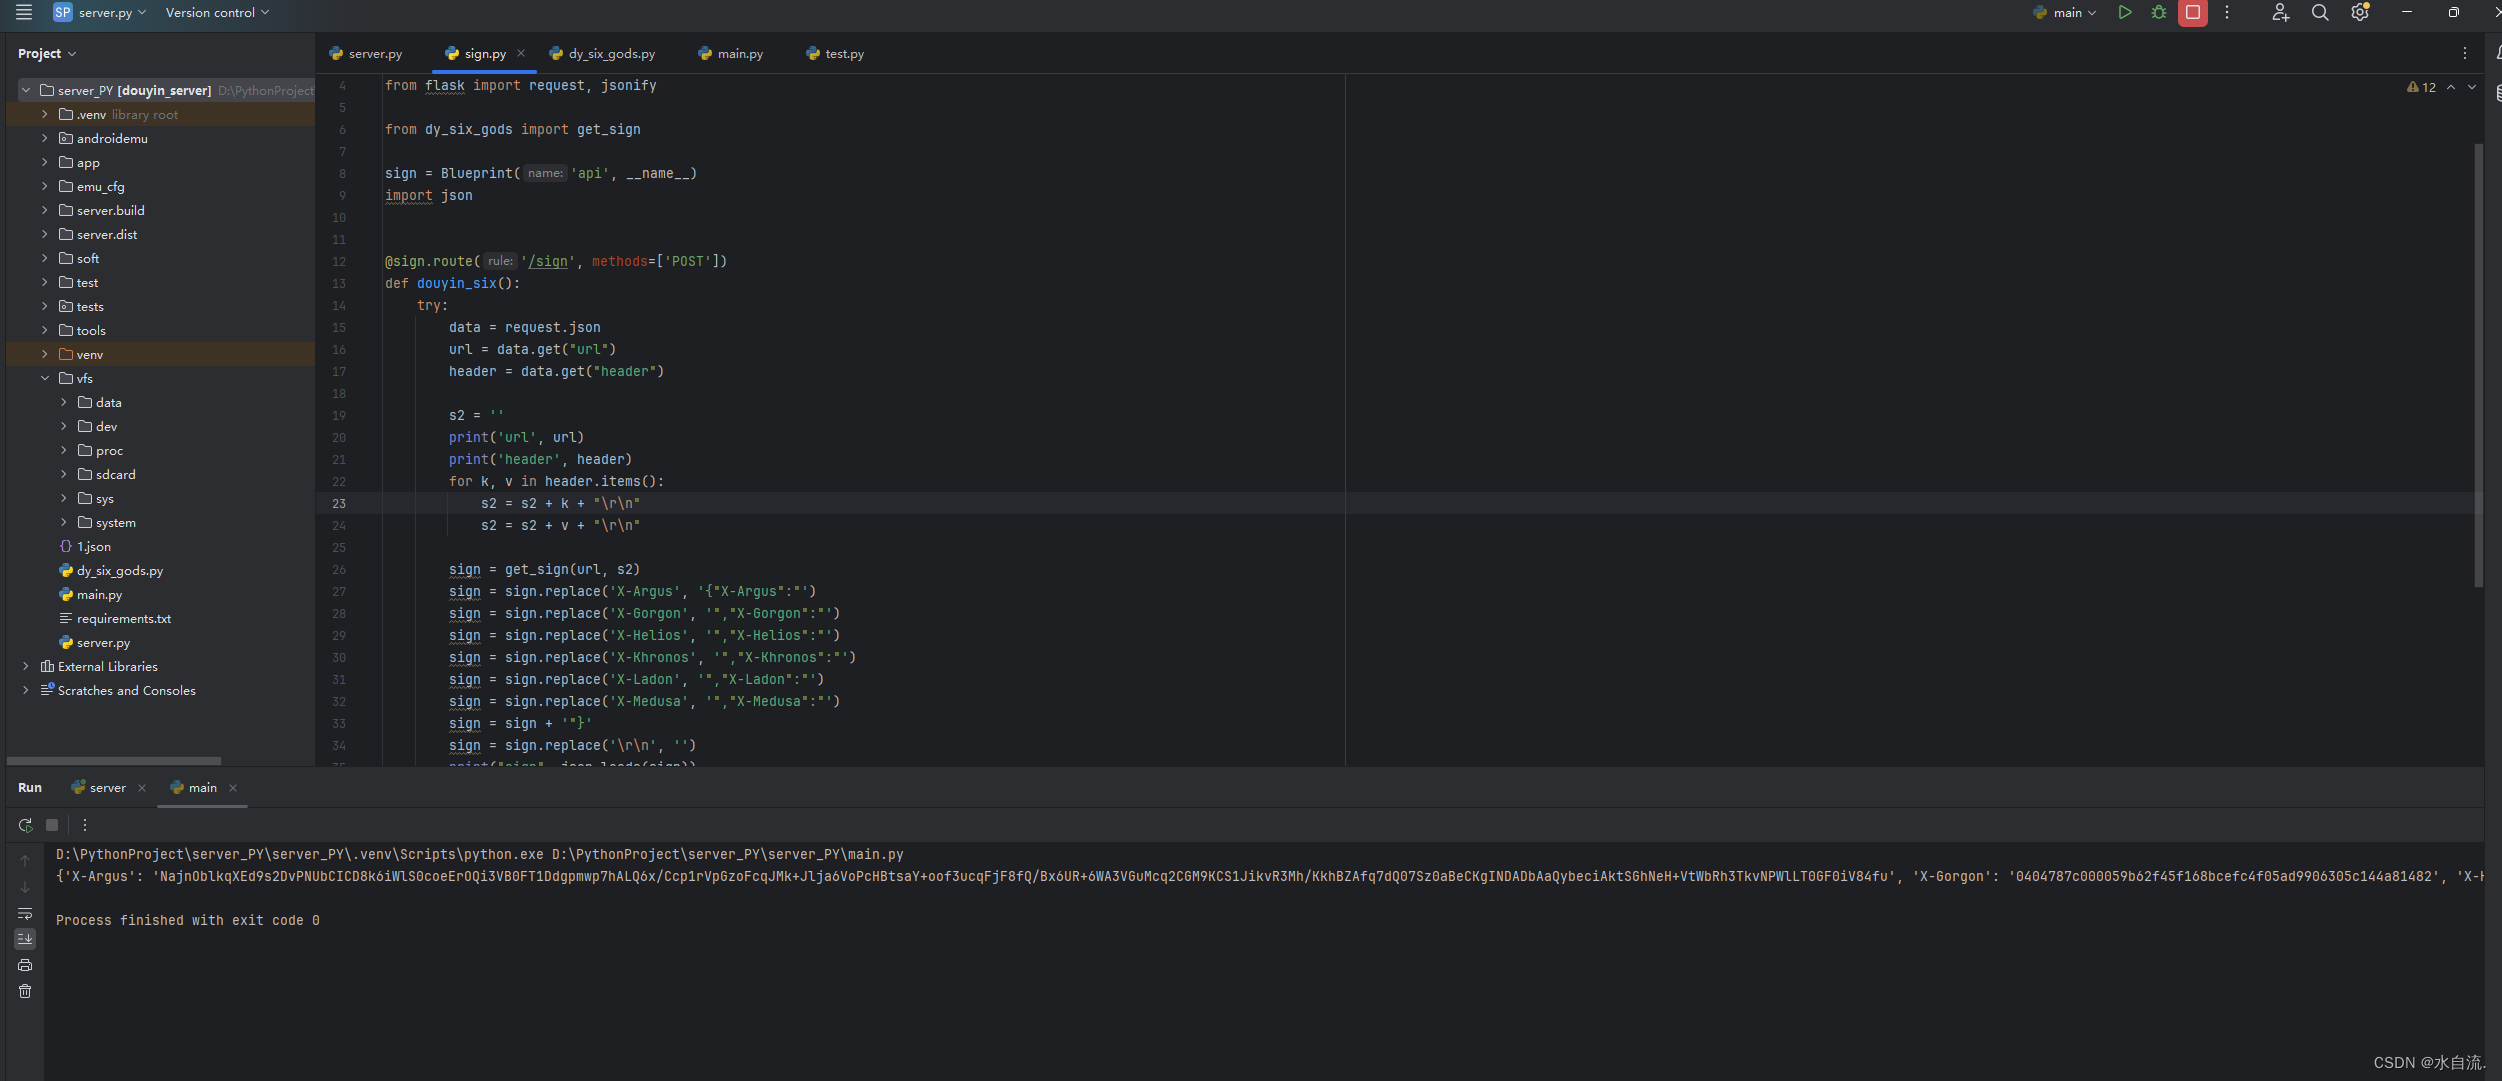Click the Rerun icon in Run panel

pos(25,825)
